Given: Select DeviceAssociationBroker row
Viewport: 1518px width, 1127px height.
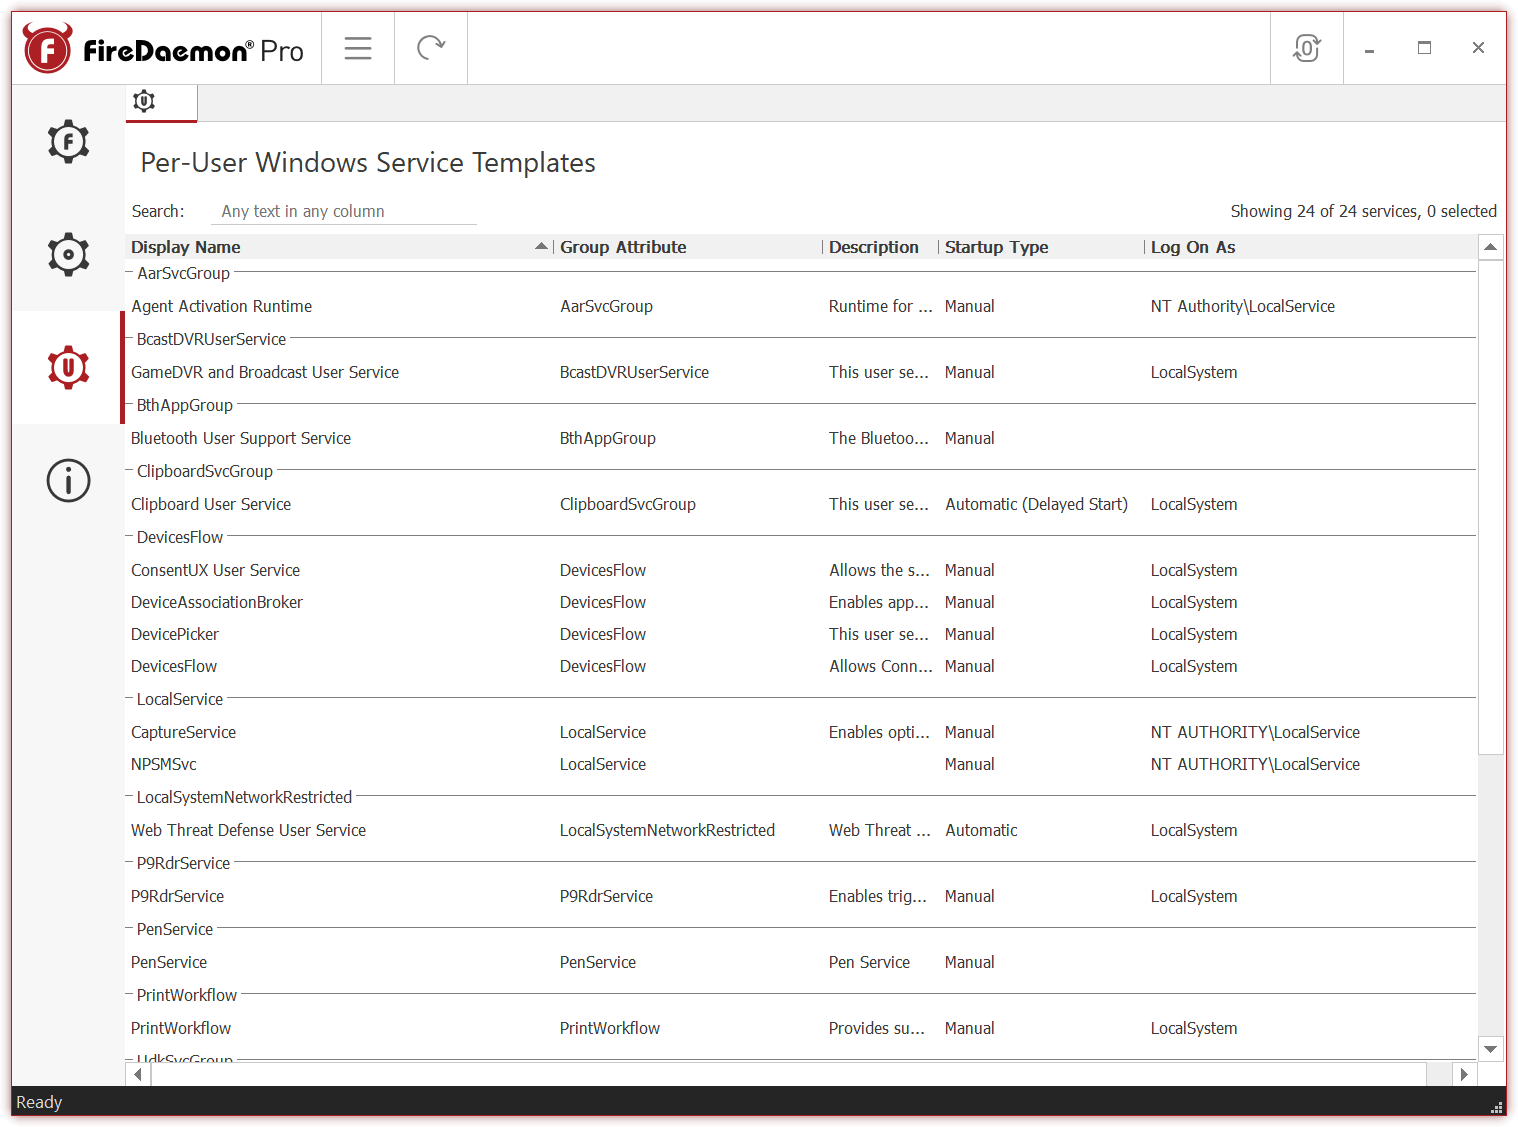Looking at the screenshot, I should click(801, 602).
